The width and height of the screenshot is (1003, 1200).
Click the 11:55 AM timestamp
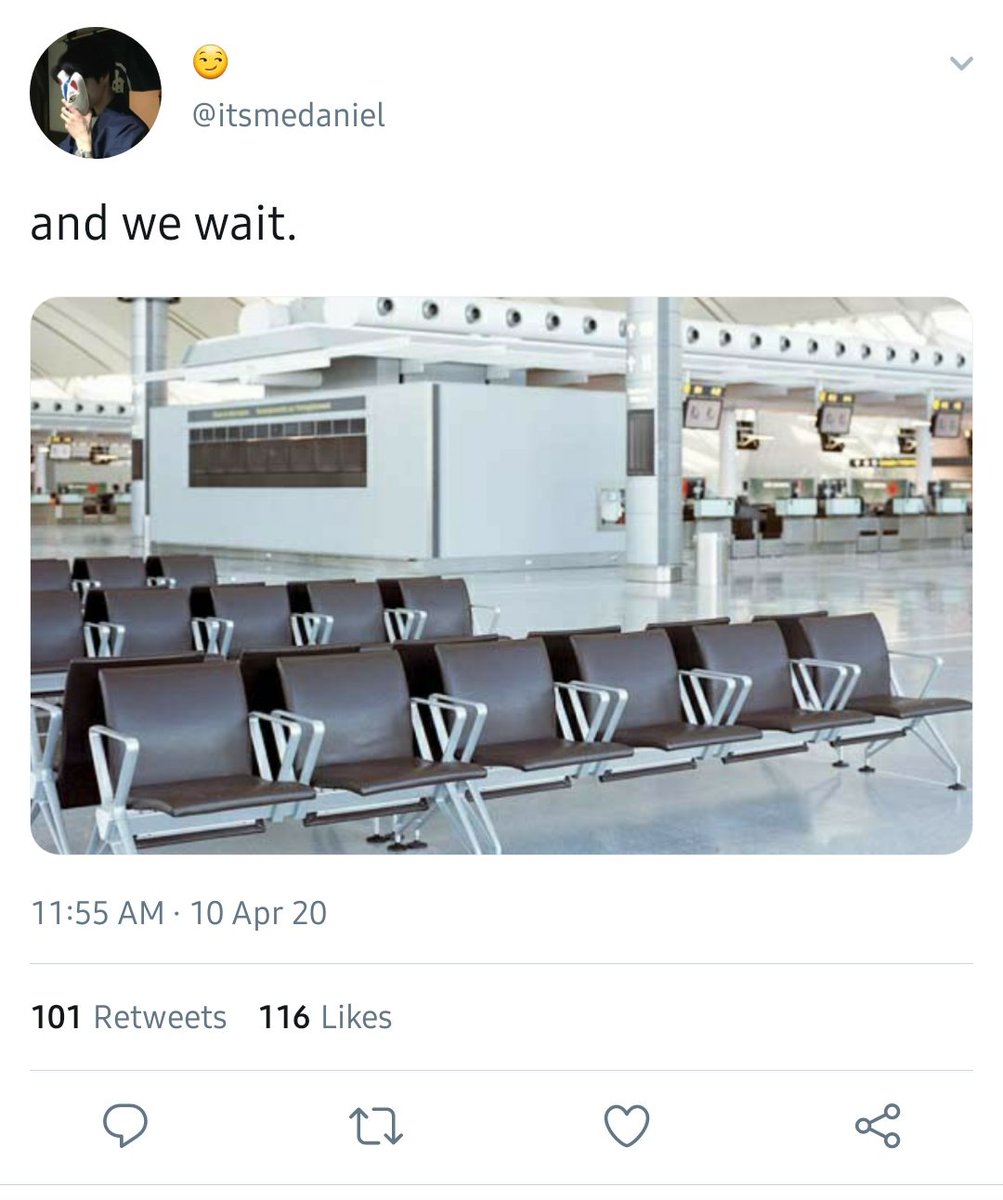[97, 913]
